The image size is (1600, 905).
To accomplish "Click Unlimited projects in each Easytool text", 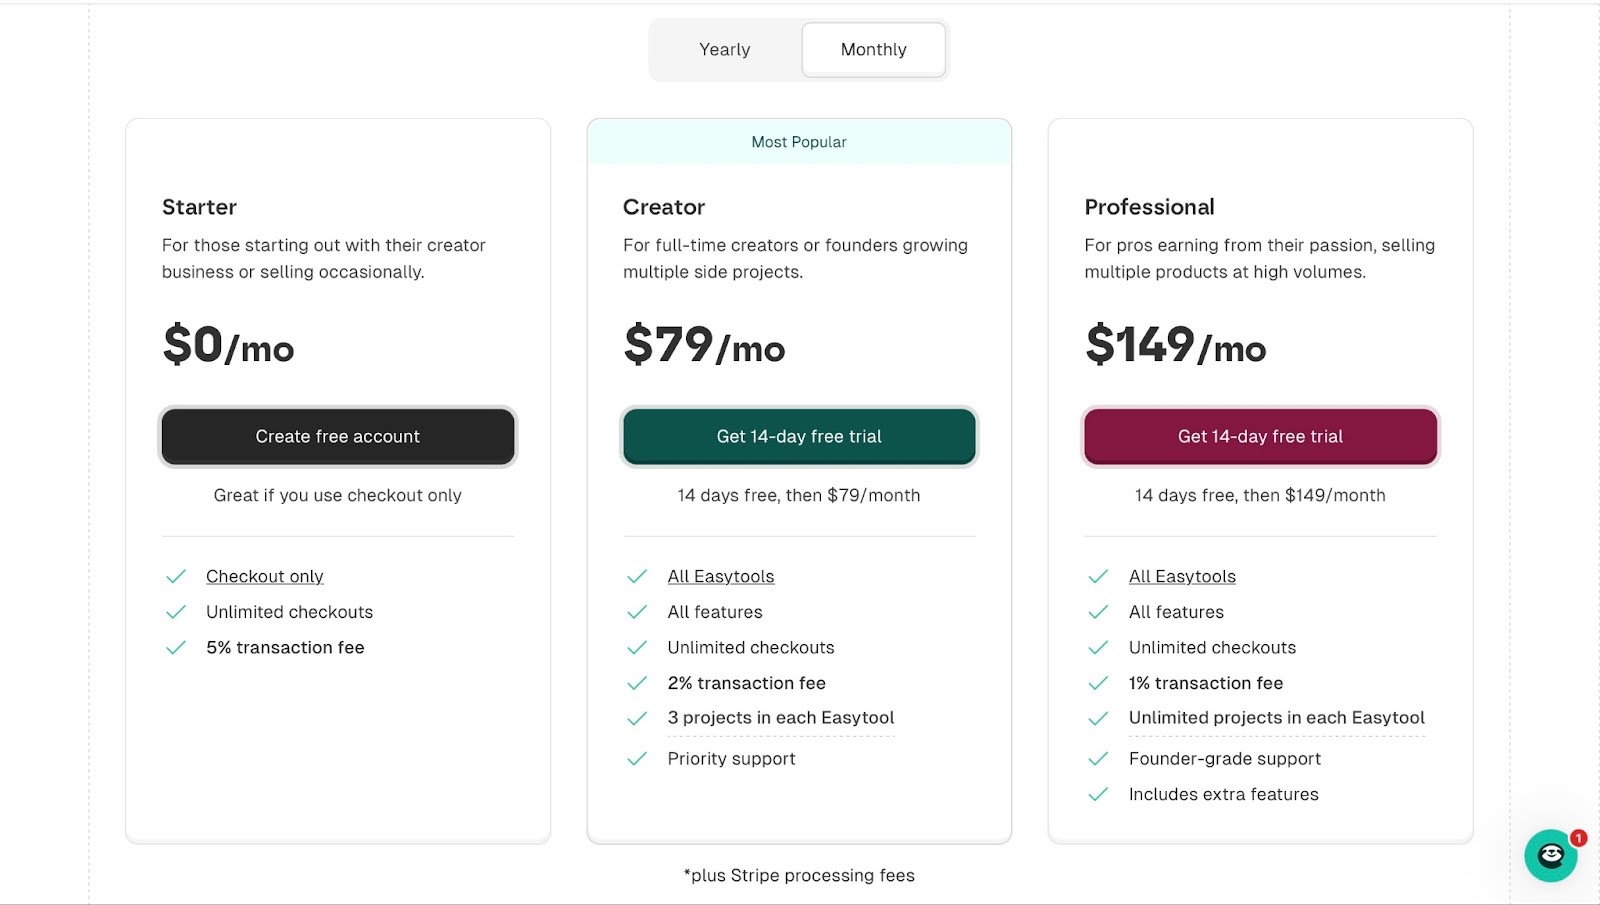I will (1277, 718).
